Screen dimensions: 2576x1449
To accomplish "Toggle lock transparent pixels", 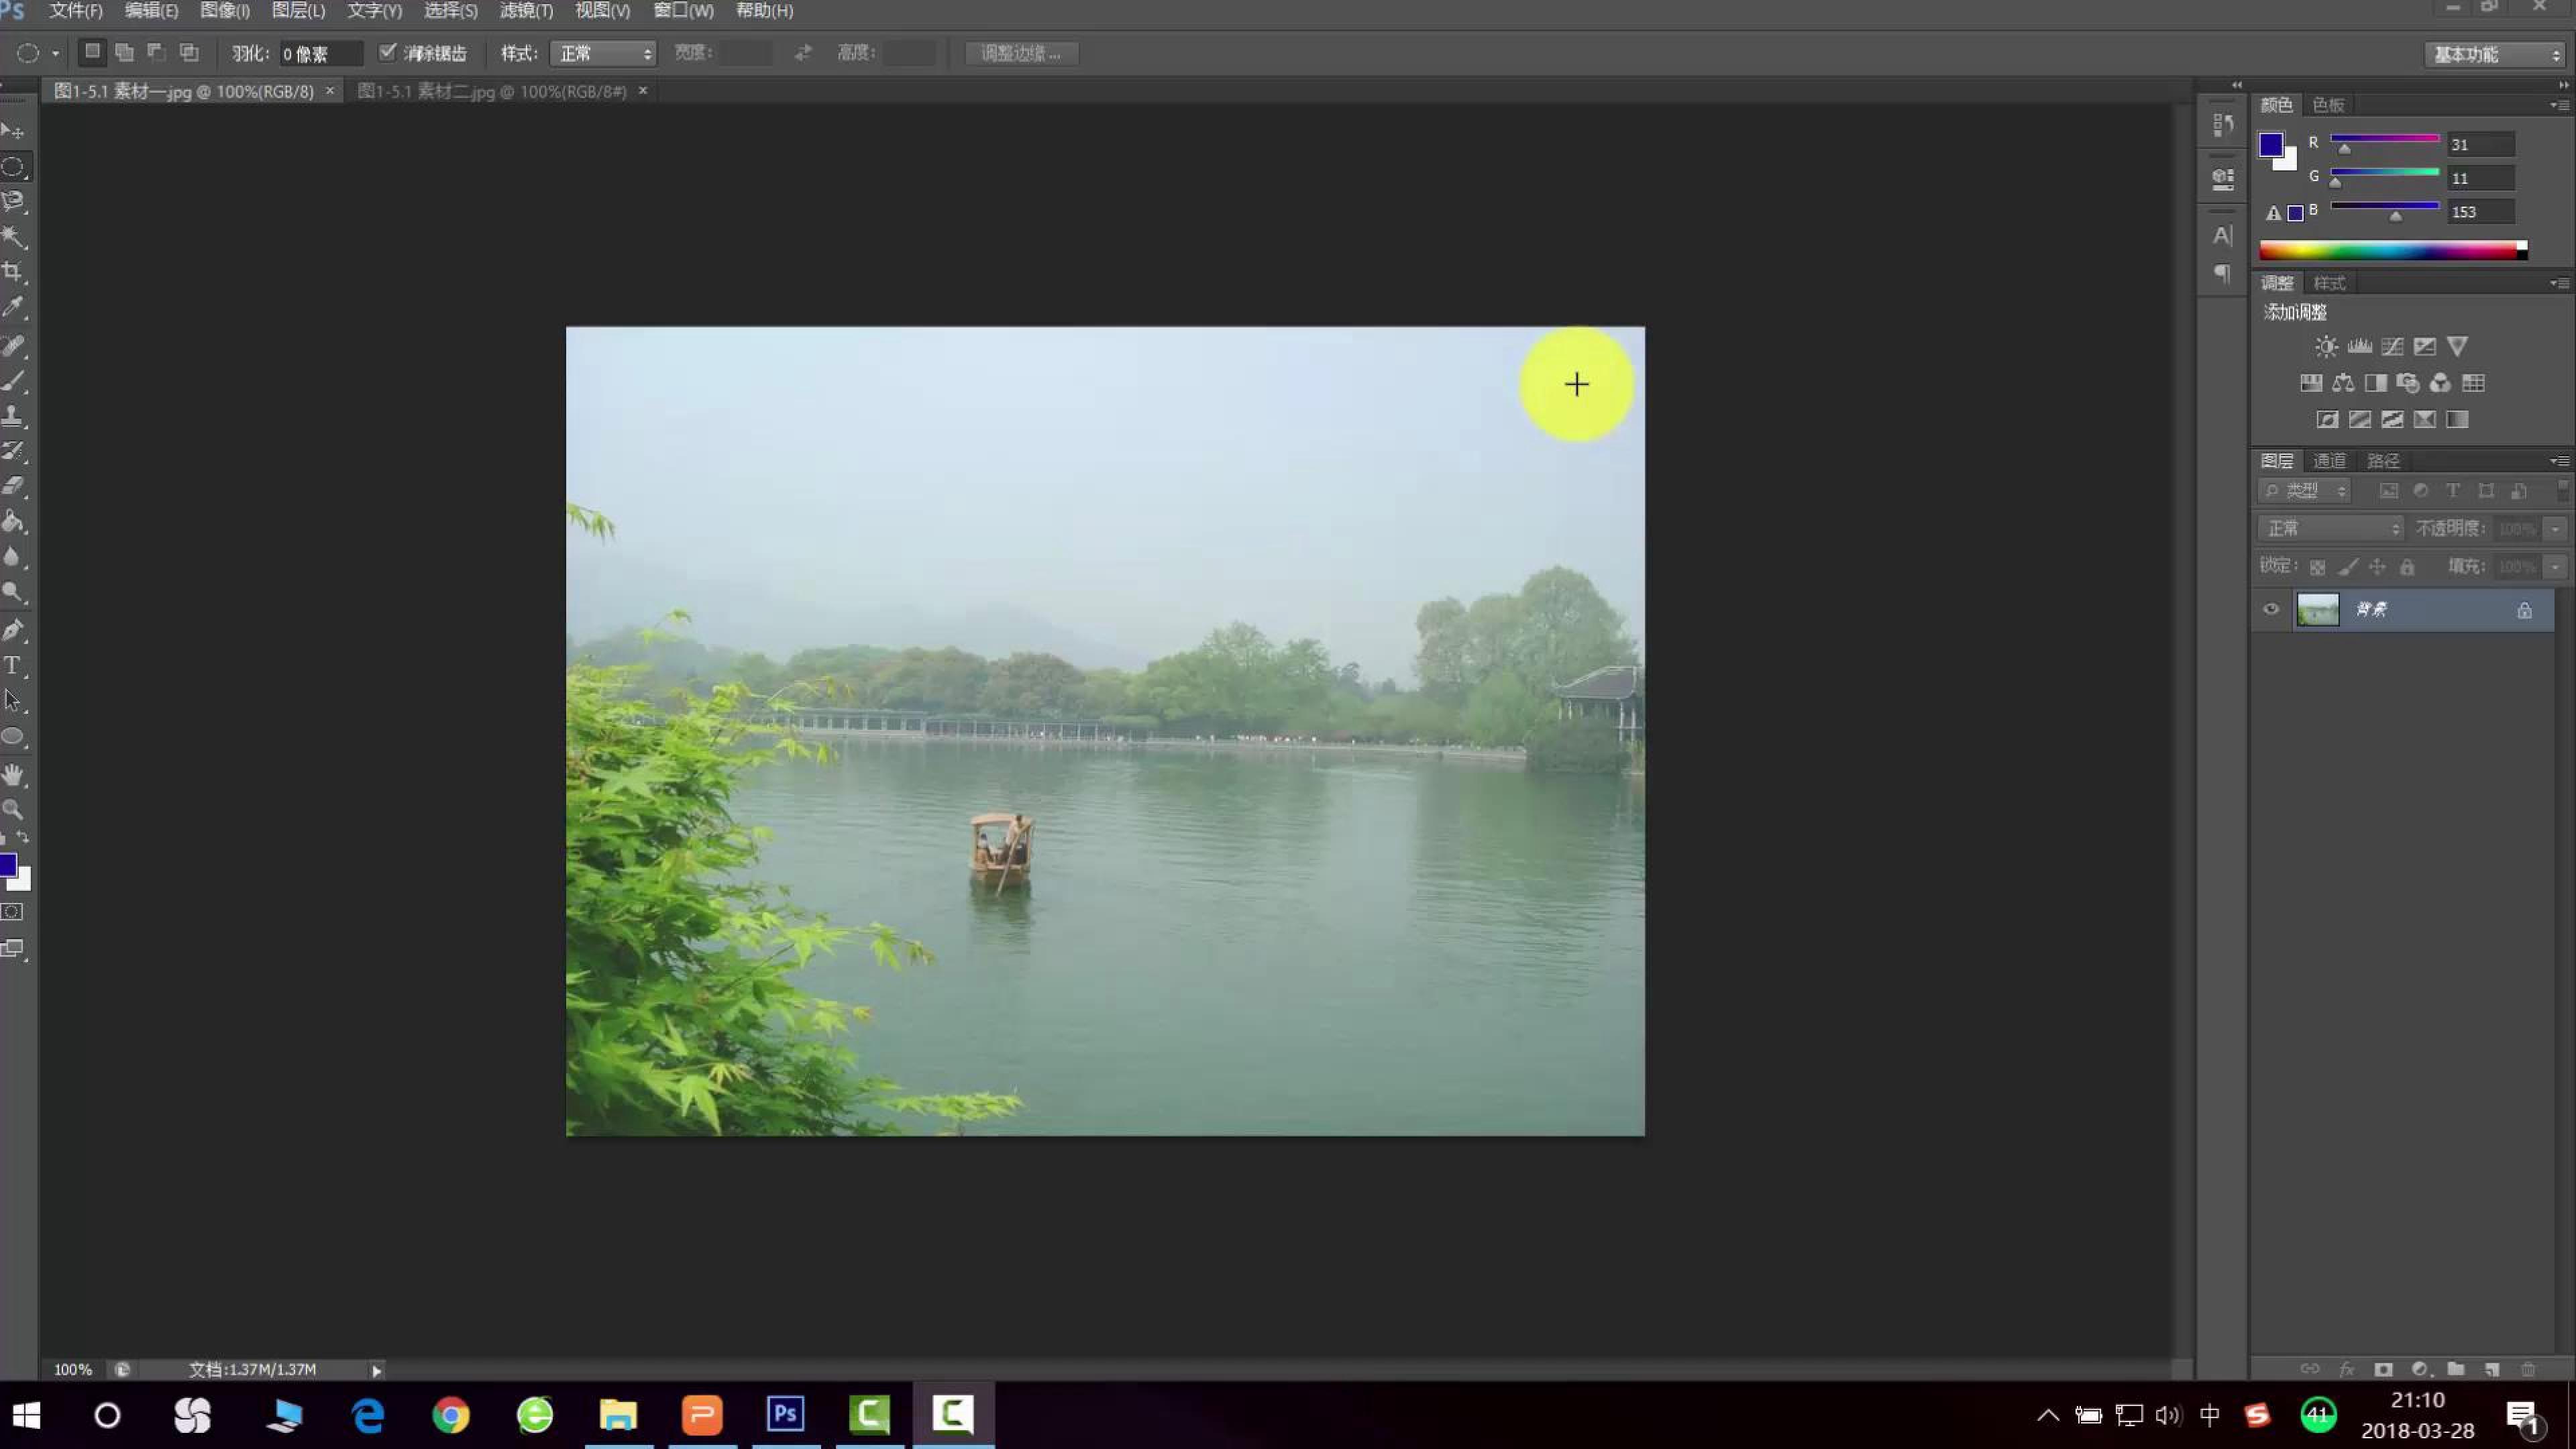I will [x=2317, y=567].
